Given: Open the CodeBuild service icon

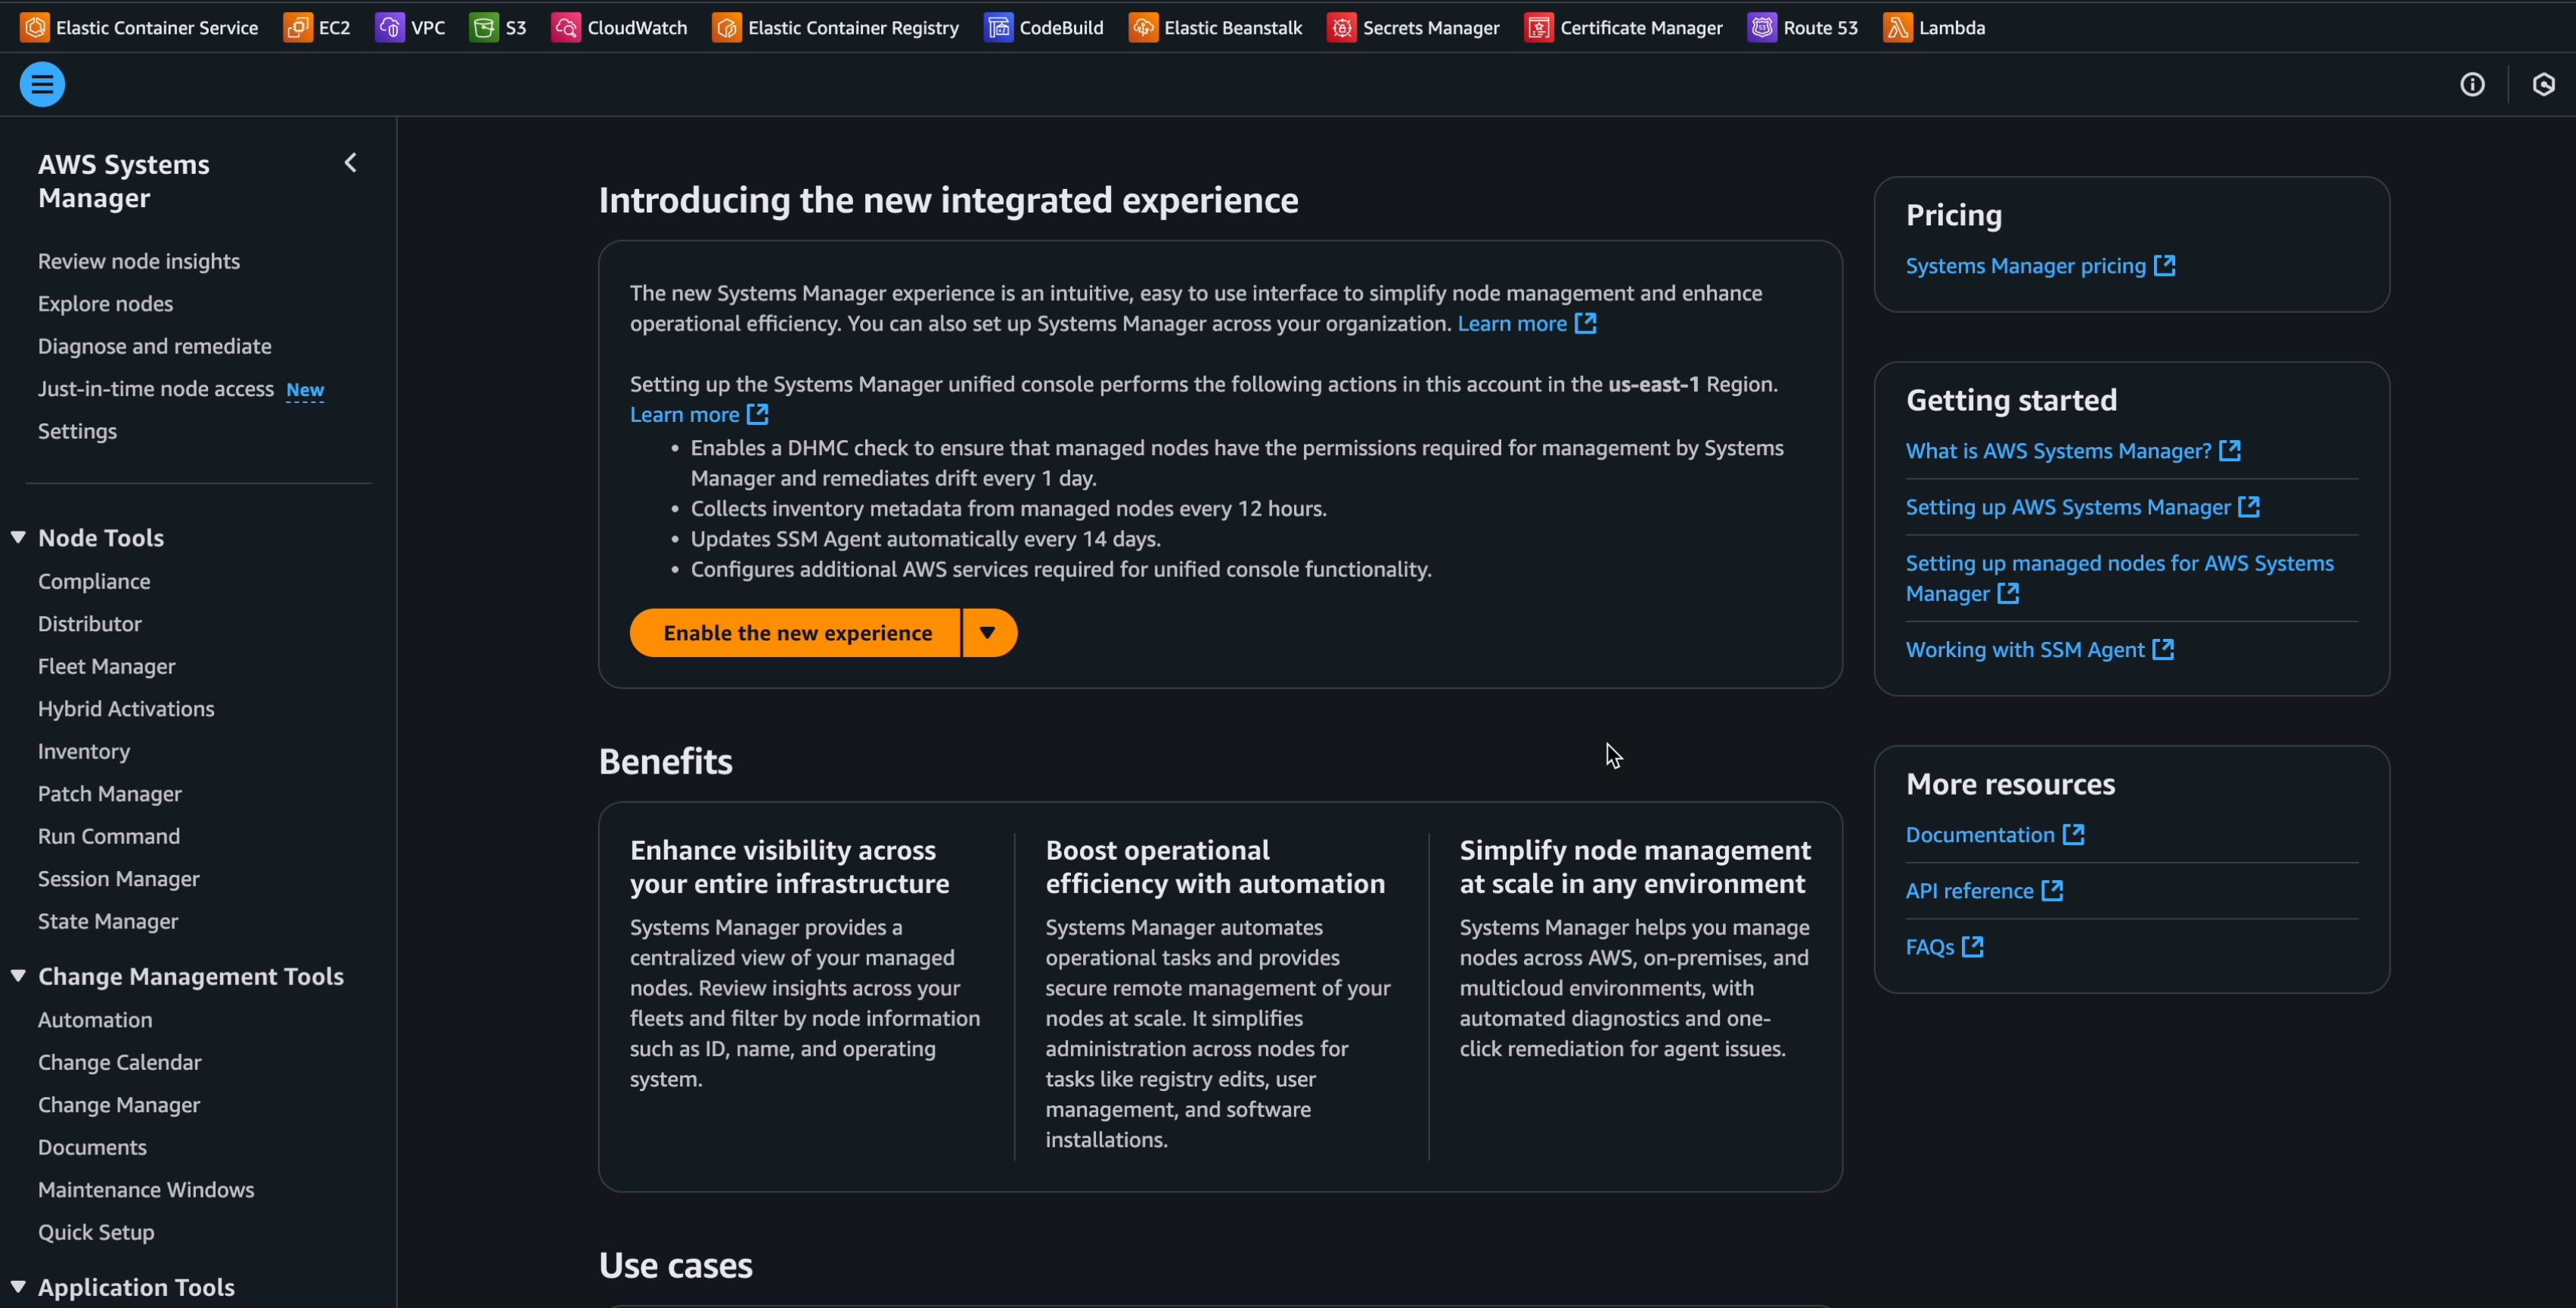Looking at the screenshot, I should 998,27.
